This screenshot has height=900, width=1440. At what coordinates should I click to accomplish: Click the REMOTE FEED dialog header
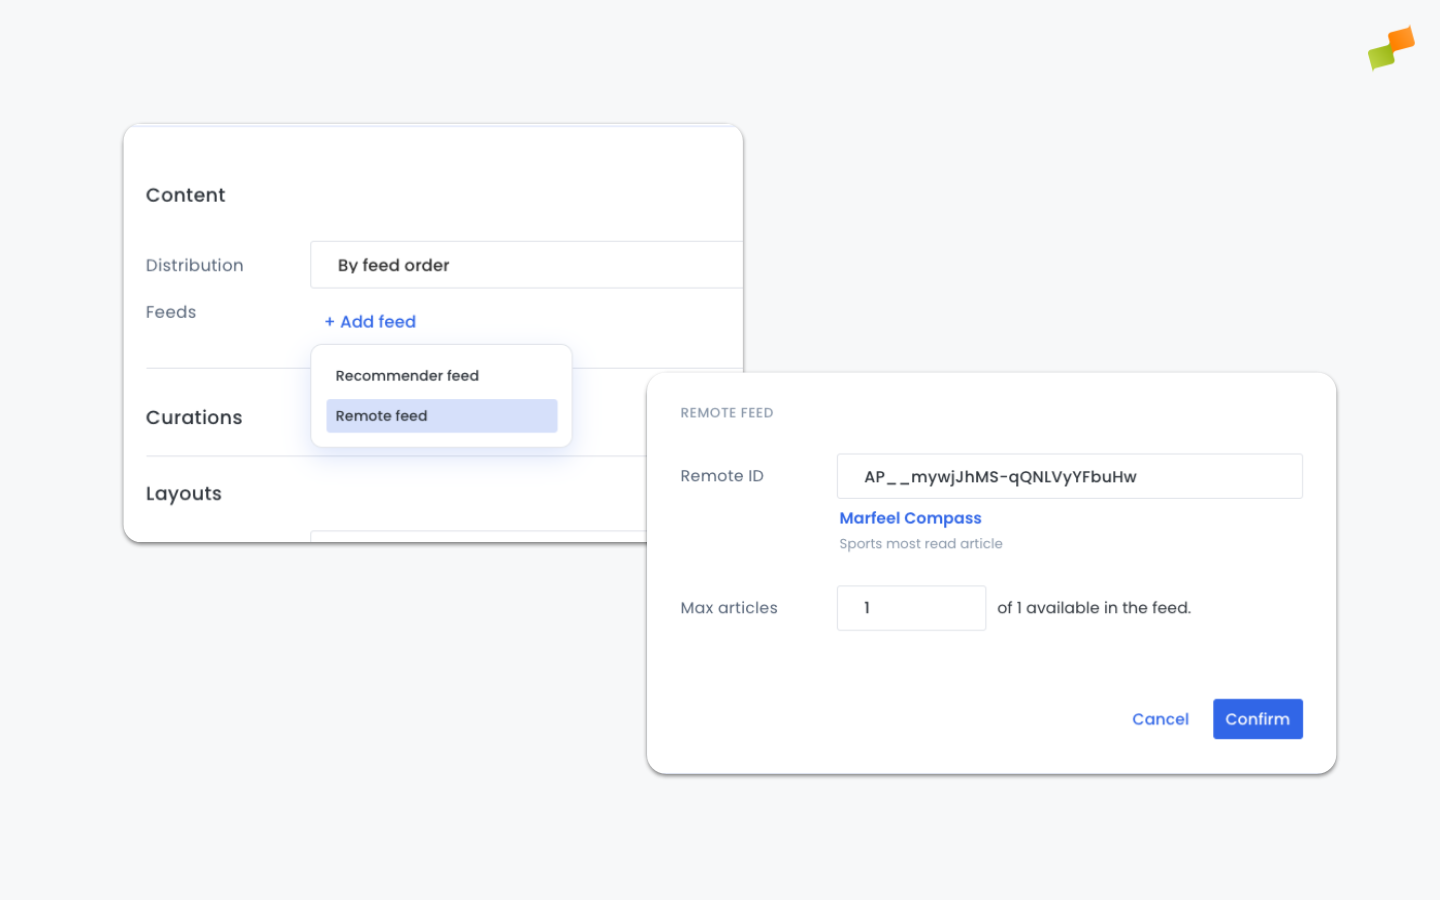pyautogui.click(x=727, y=412)
